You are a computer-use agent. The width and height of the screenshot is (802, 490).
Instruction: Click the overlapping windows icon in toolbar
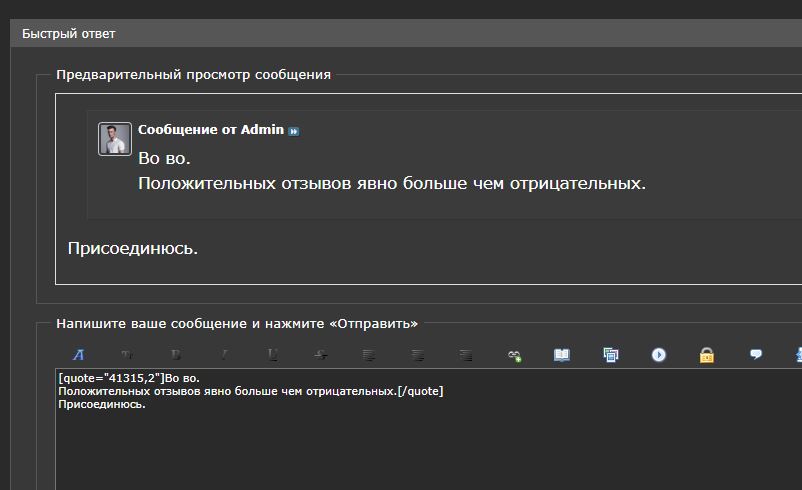pos(611,354)
